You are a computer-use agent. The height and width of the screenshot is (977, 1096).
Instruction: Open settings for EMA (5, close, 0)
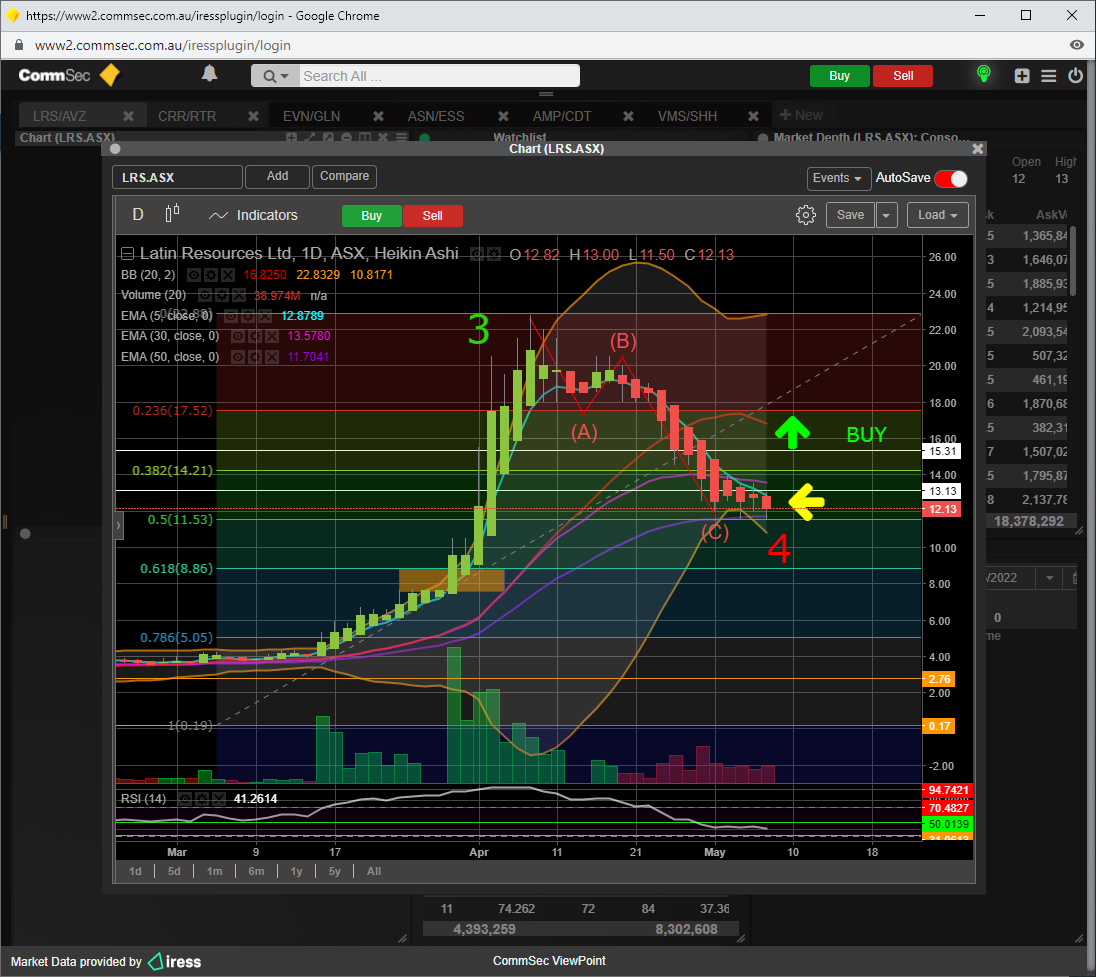[248, 316]
